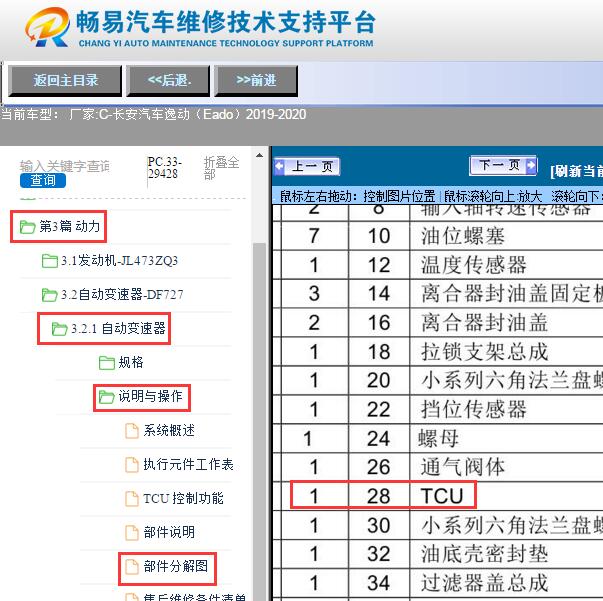The width and height of the screenshot is (603, 601).
Task: Click the 离合器封油盖固定 table cell
Action: (x=511, y=294)
